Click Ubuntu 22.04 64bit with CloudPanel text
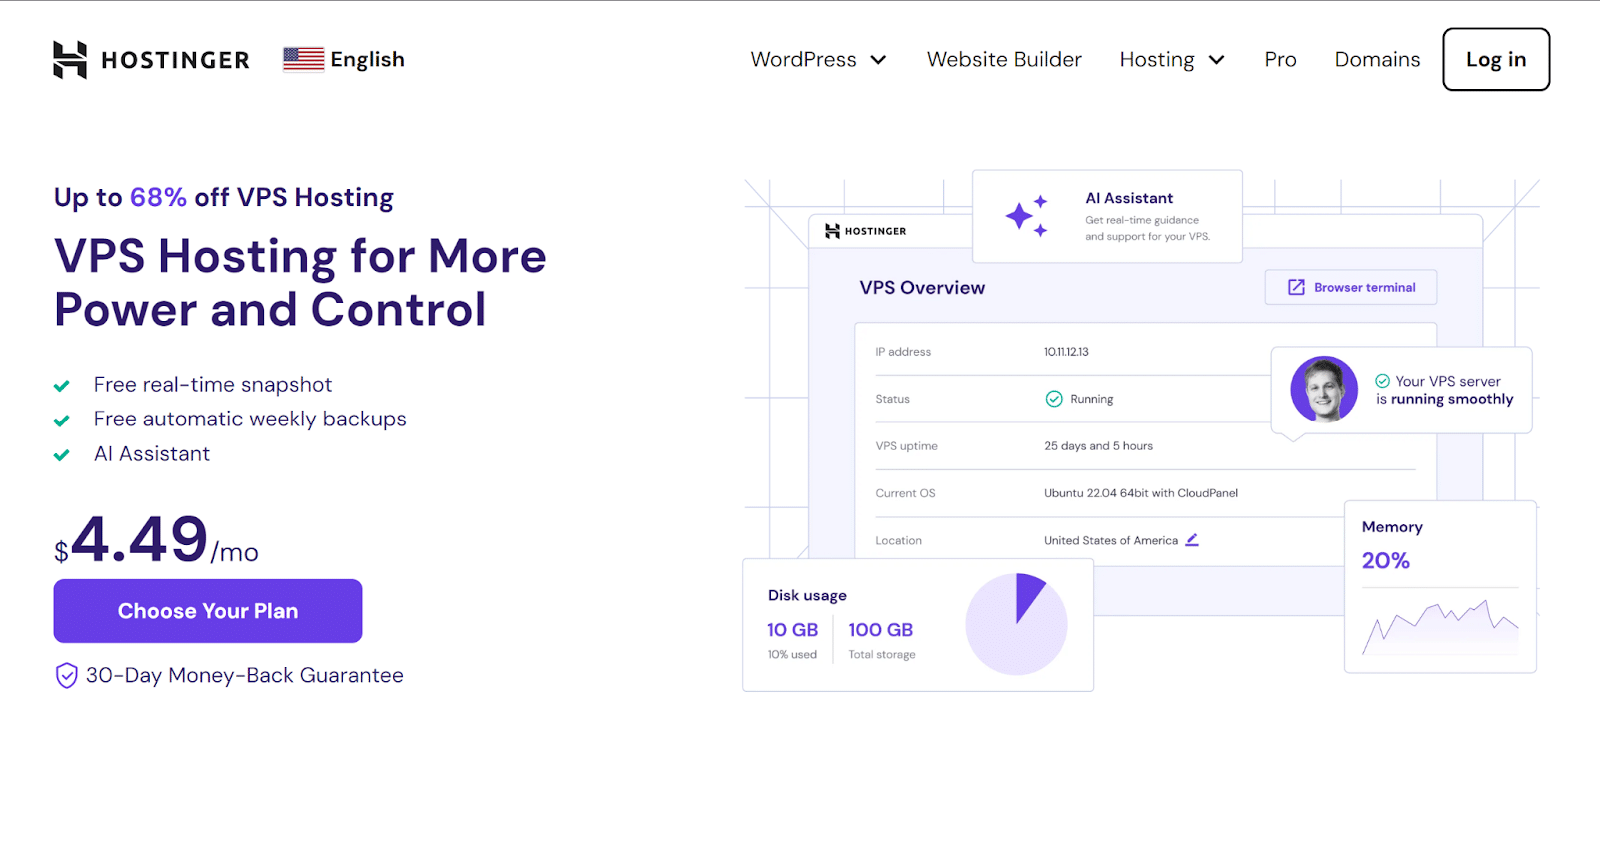1600x845 pixels. [x=1141, y=493]
